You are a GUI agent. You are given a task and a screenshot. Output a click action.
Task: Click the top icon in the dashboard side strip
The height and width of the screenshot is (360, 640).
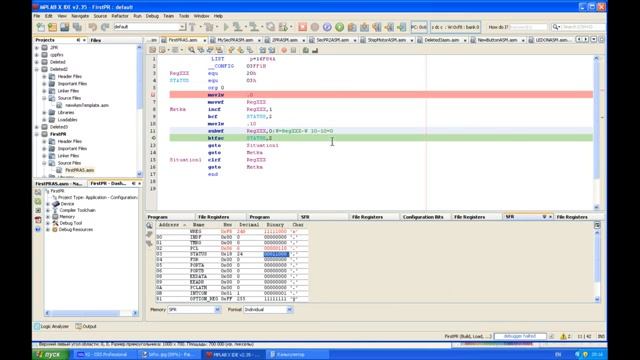tap(38, 192)
